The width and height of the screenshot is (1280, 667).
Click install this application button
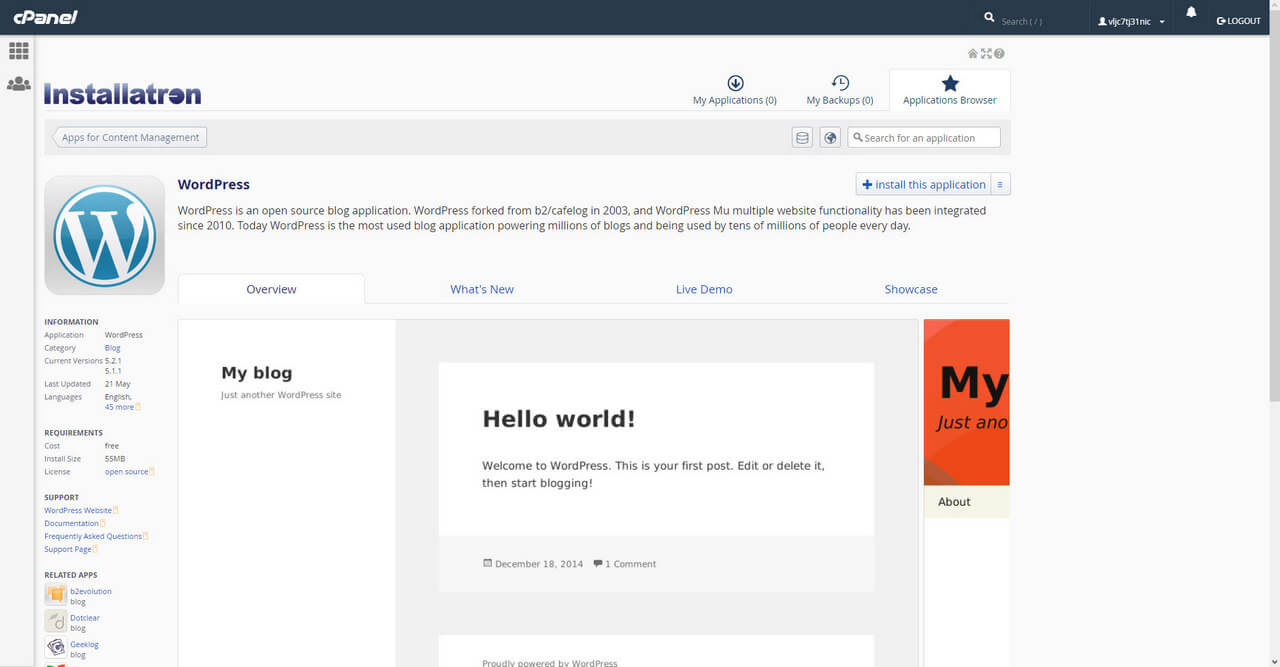click(924, 185)
